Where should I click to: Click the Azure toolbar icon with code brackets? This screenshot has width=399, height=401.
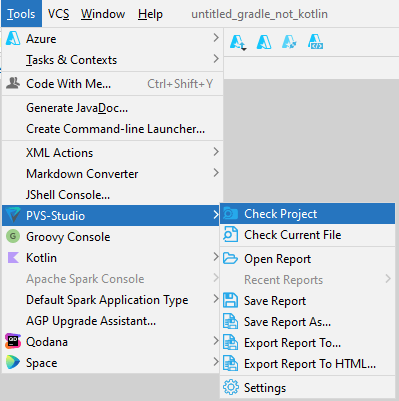(x=315, y=42)
